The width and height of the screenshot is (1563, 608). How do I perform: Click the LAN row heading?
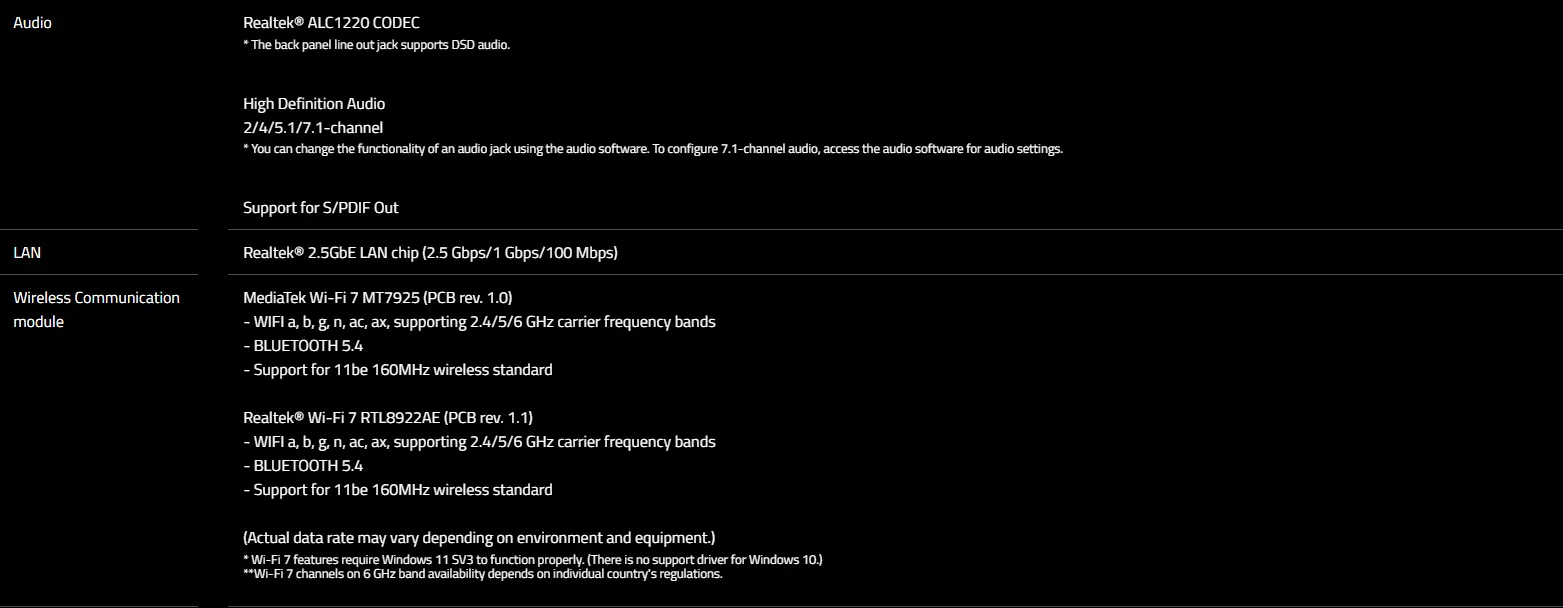click(27, 253)
